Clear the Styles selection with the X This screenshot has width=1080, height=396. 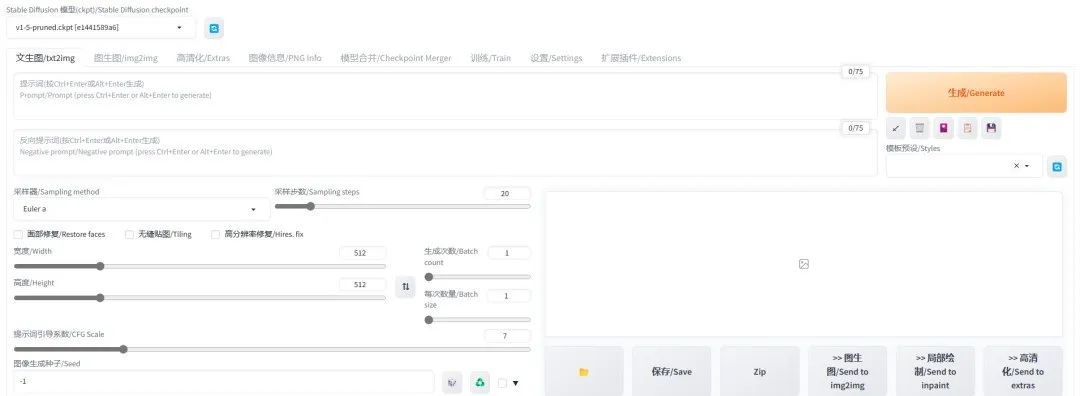click(1016, 166)
